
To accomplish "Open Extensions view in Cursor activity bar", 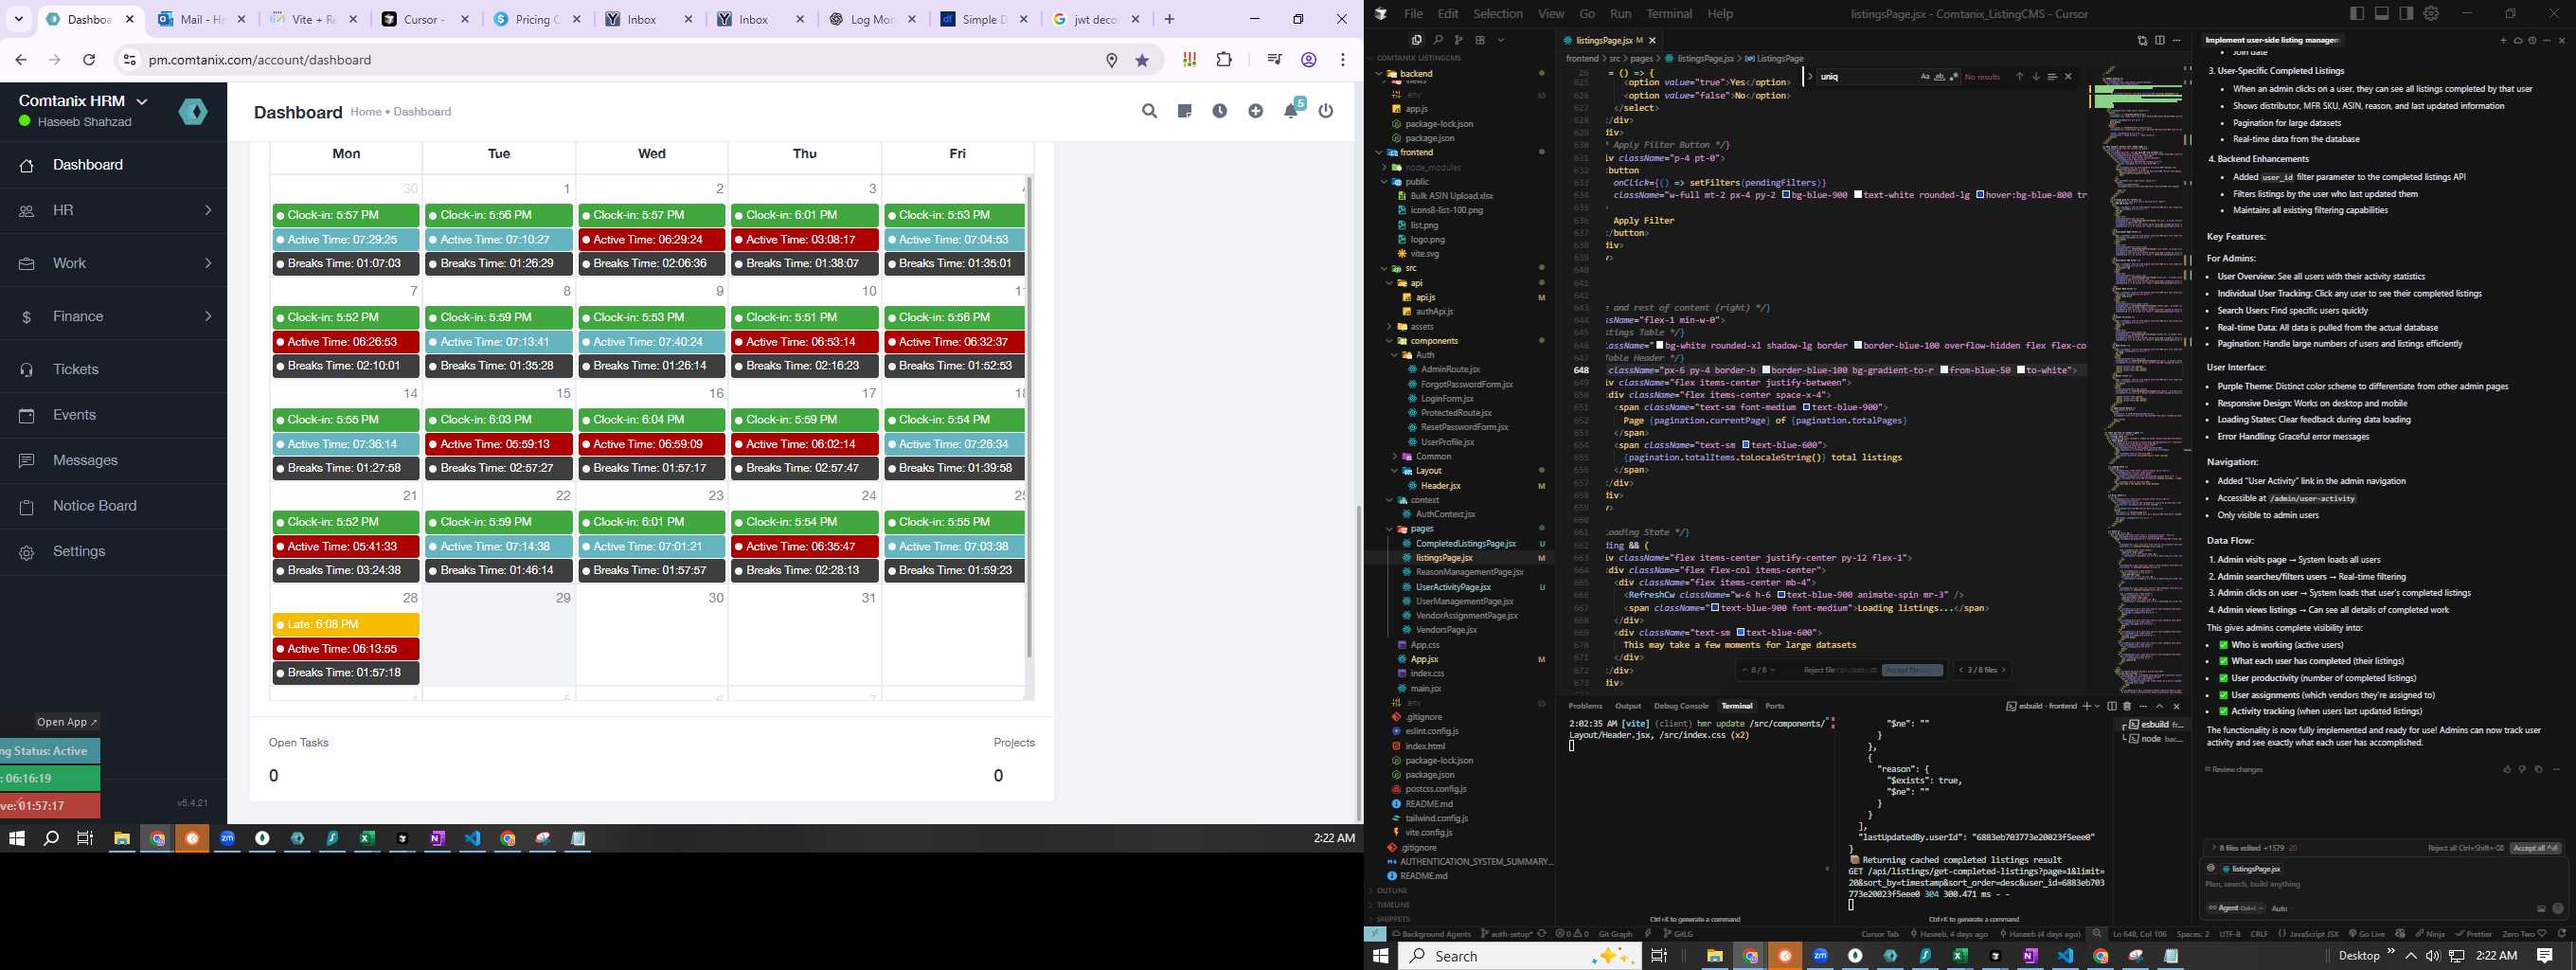I will tap(1480, 40).
